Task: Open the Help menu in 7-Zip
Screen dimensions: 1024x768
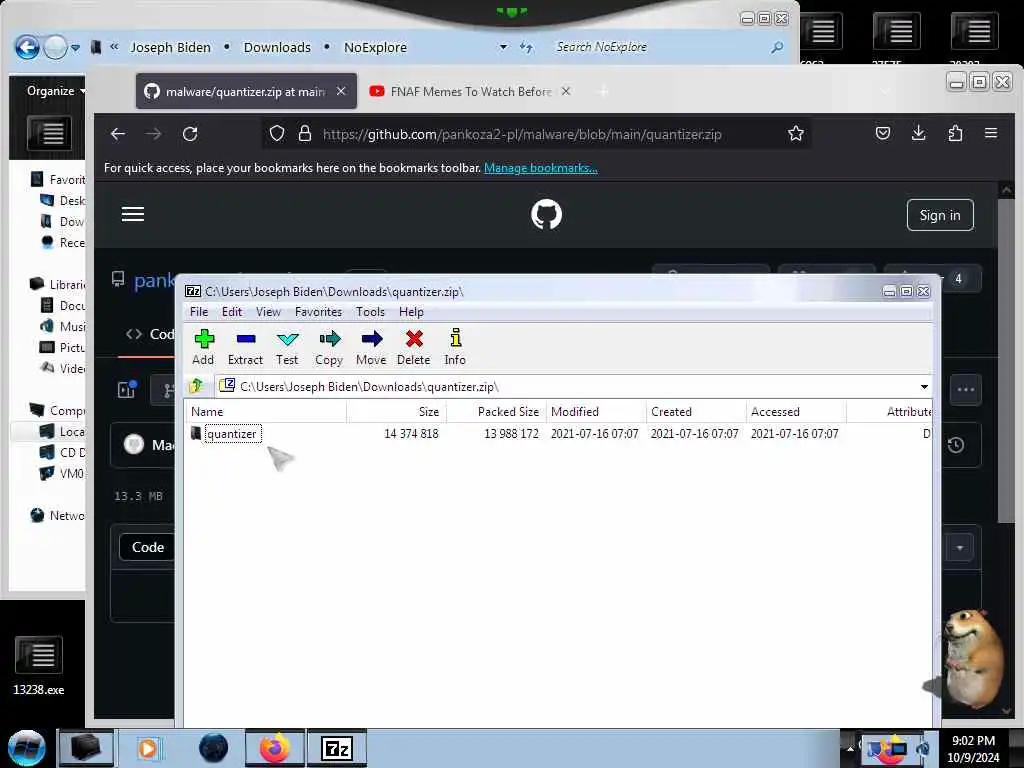Action: click(x=411, y=312)
